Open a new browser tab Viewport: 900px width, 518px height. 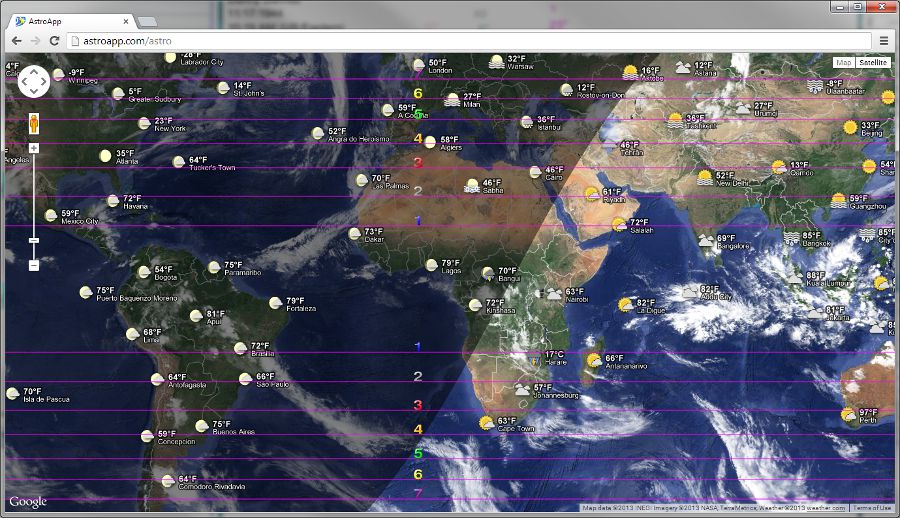coord(146,21)
